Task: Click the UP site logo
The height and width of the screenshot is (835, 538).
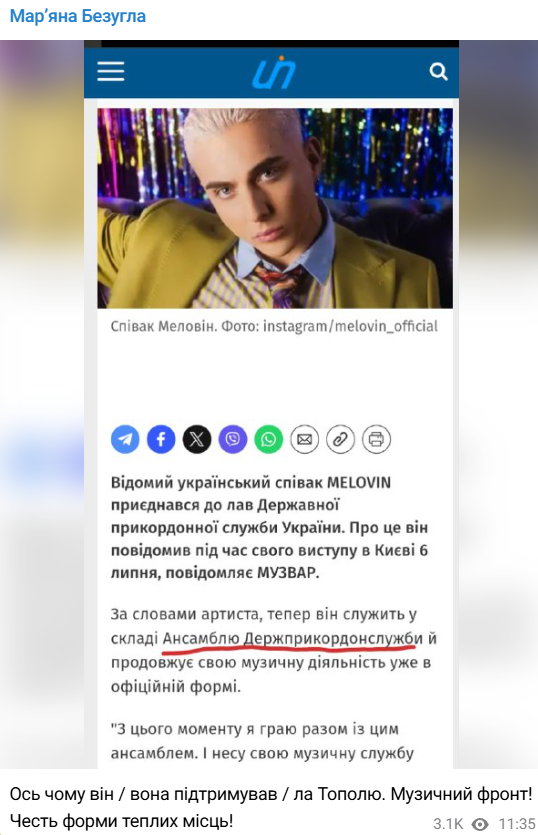Action: (x=273, y=72)
